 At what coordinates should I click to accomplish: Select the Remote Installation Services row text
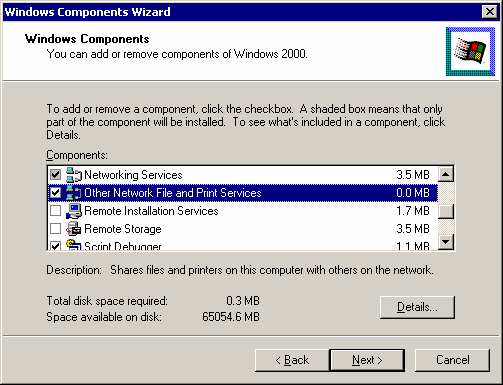pos(151,211)
